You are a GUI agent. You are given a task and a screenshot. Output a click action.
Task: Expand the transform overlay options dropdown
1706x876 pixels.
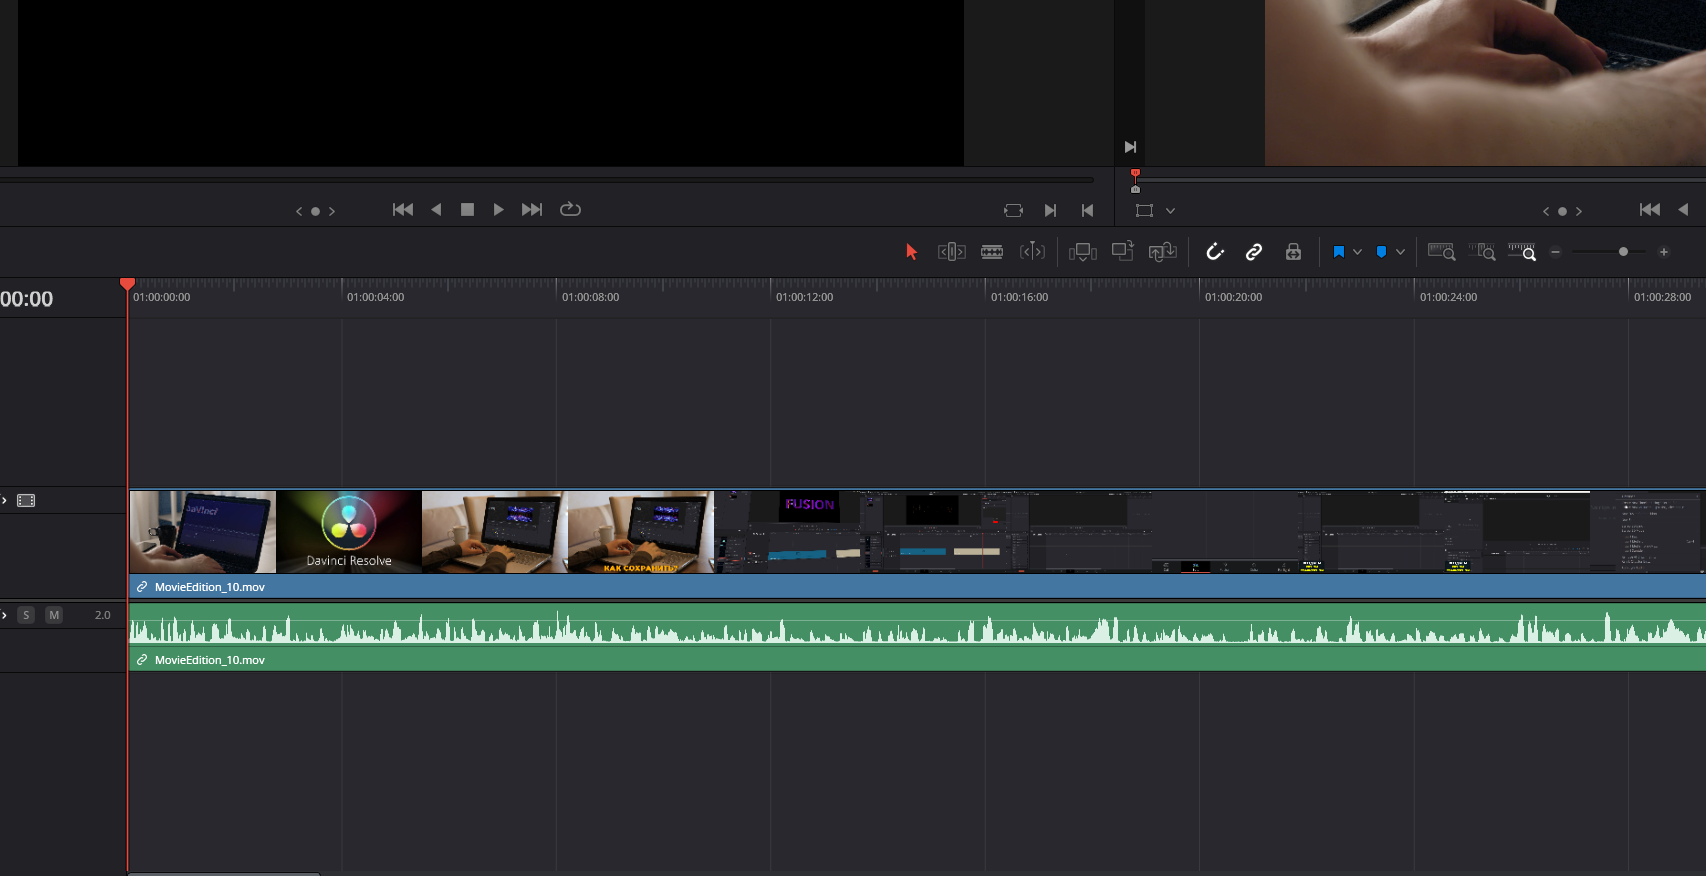coord(1170,211)
